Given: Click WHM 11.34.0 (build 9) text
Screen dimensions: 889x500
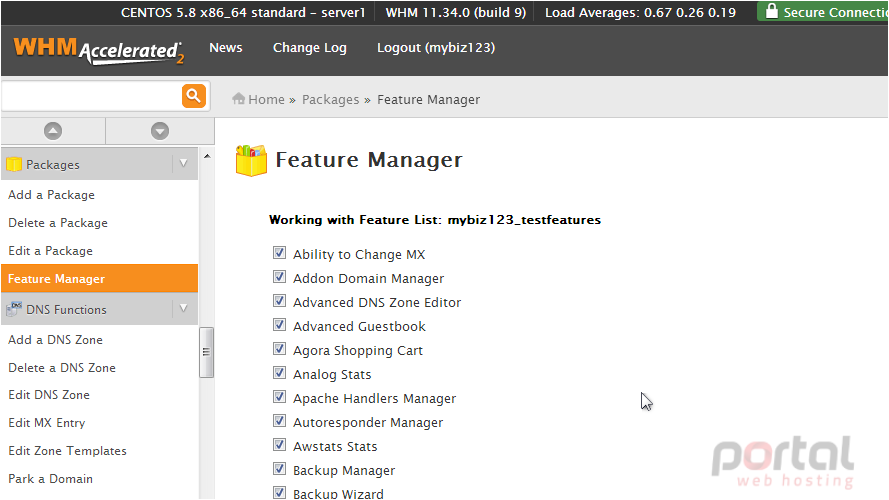Looking at the screenshot, I should pos(456,12).
